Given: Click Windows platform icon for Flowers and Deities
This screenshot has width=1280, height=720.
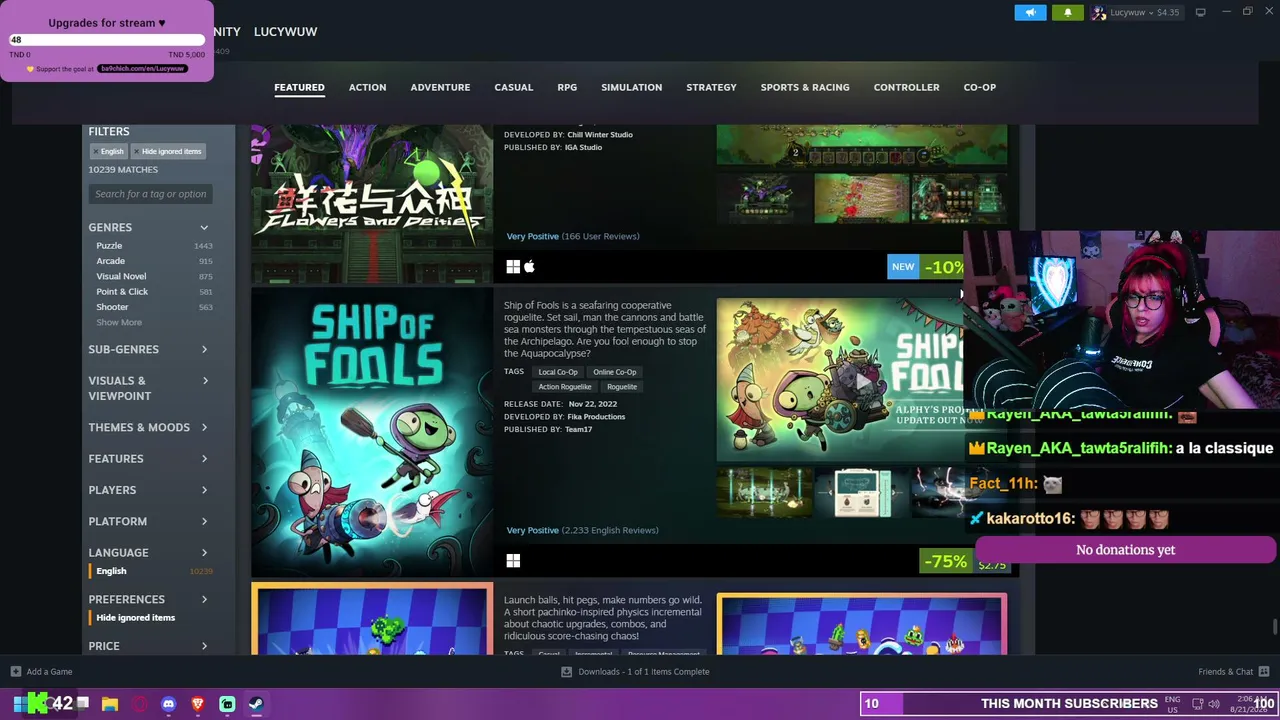Looking at the screenshot, I should [513, 267].
